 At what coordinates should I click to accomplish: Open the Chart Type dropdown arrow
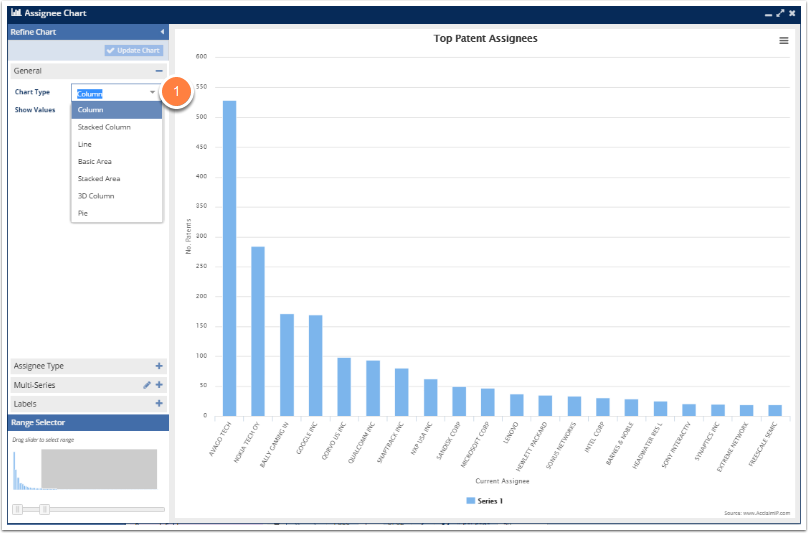(x=153, y=92)
